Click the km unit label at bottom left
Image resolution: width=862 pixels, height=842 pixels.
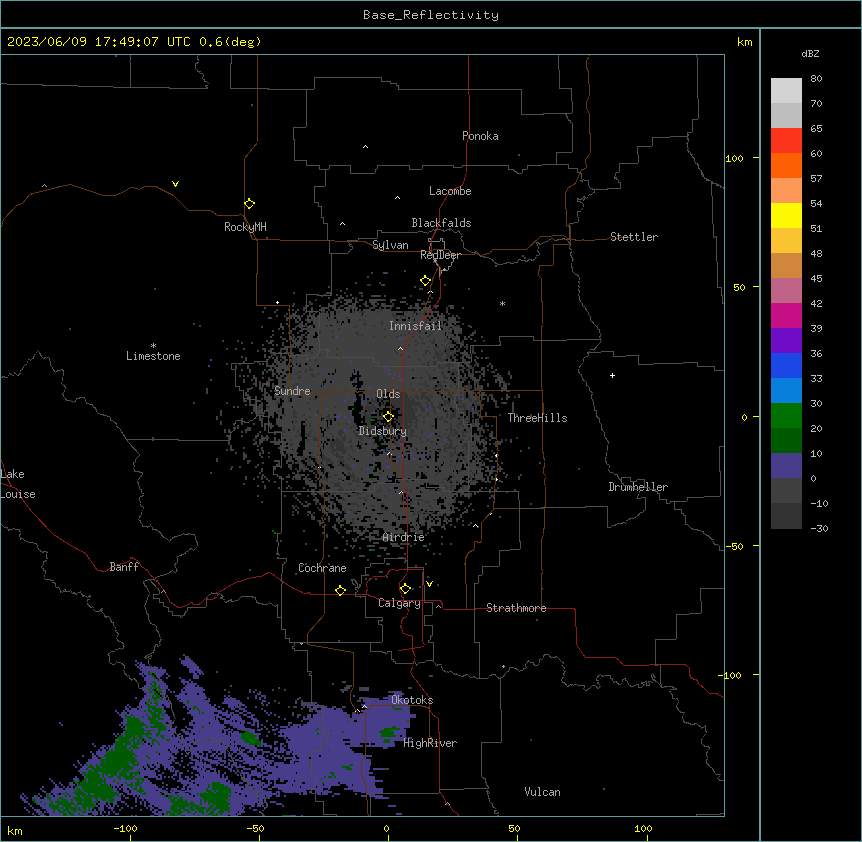(x=14, y=830)
